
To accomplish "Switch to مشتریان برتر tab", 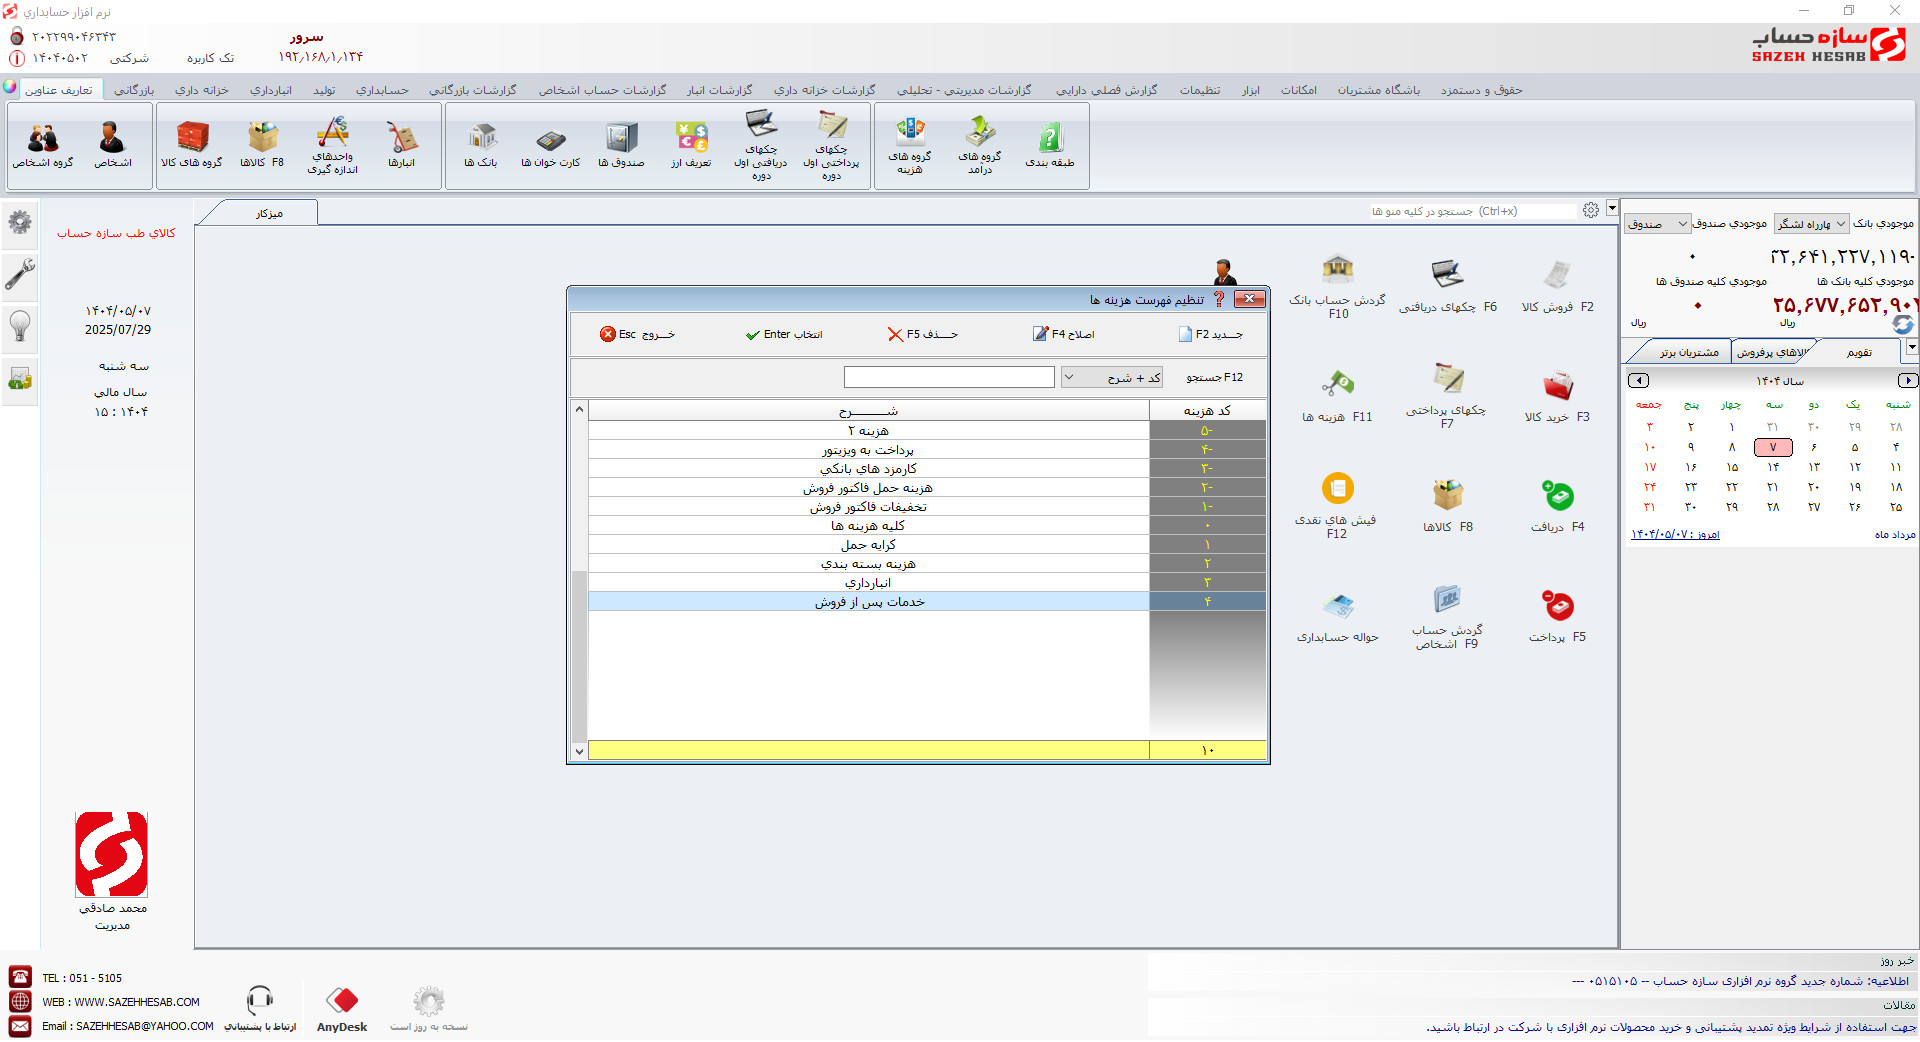I will point(1688,352).
